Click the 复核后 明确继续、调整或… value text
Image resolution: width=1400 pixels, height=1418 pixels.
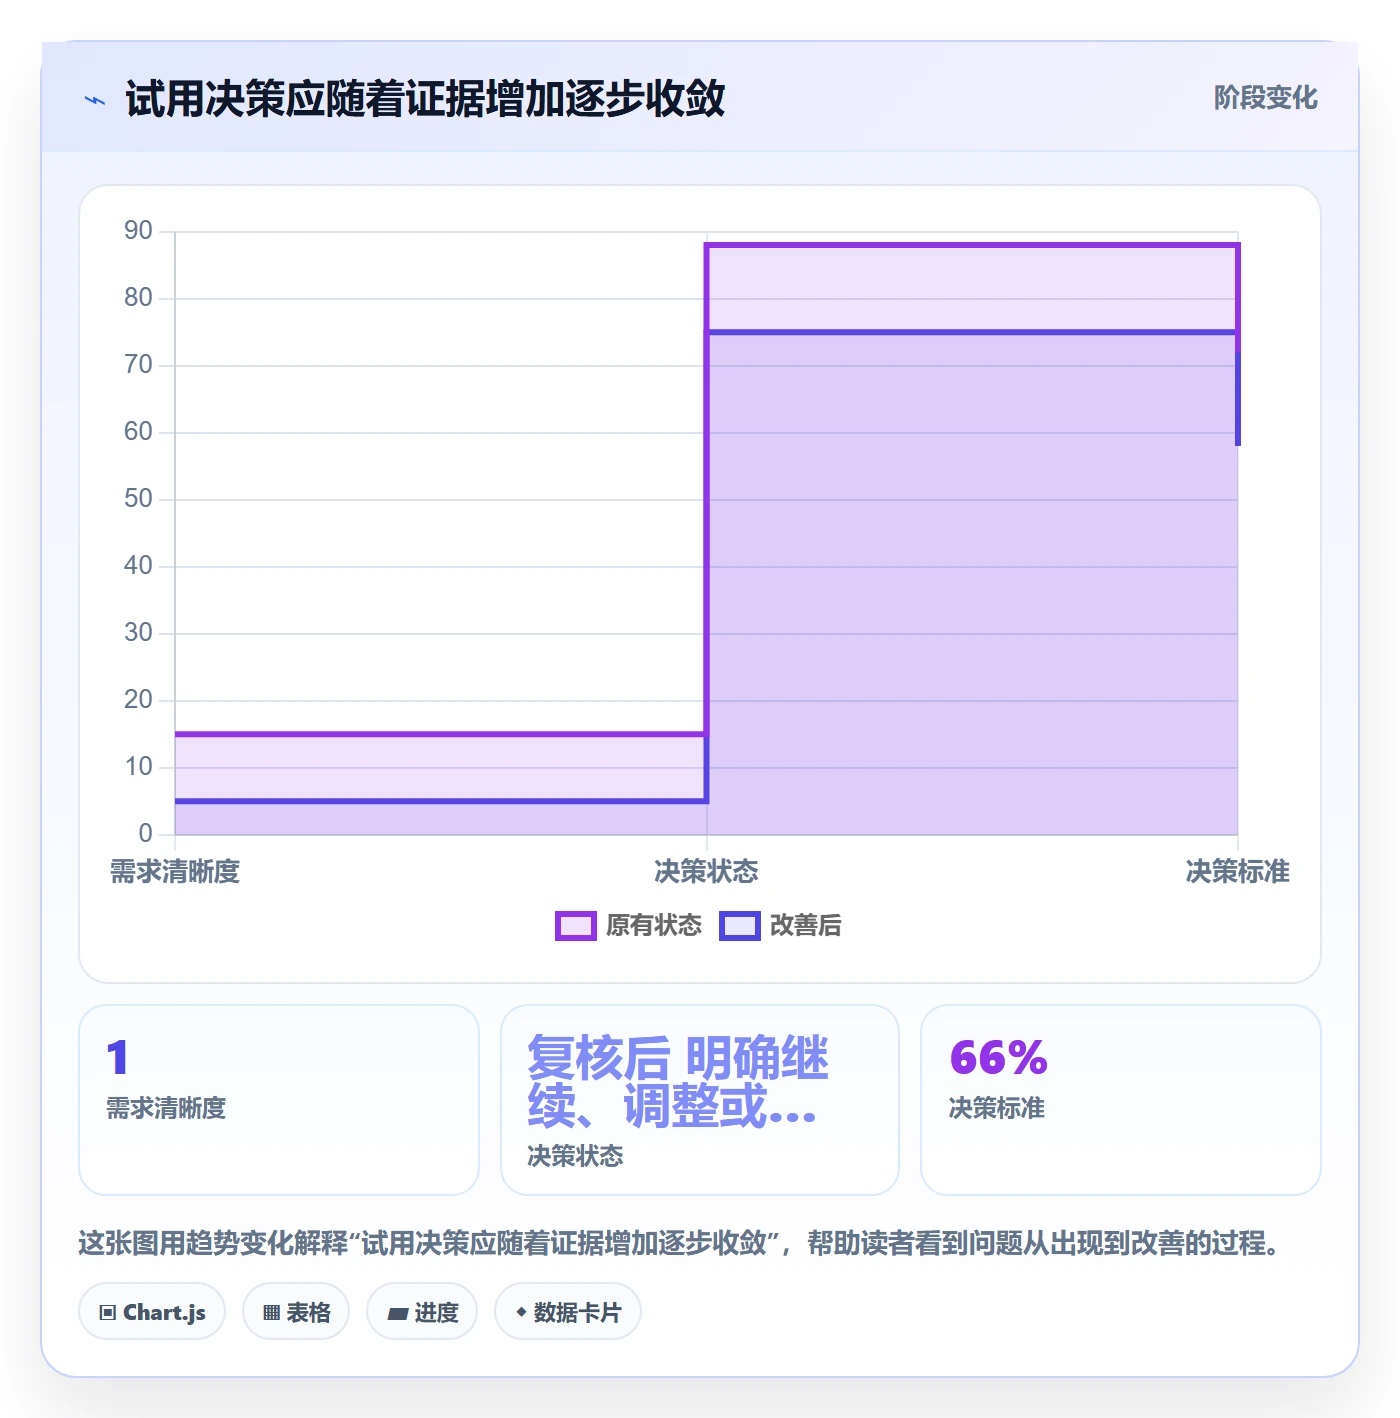[678, 1082]
